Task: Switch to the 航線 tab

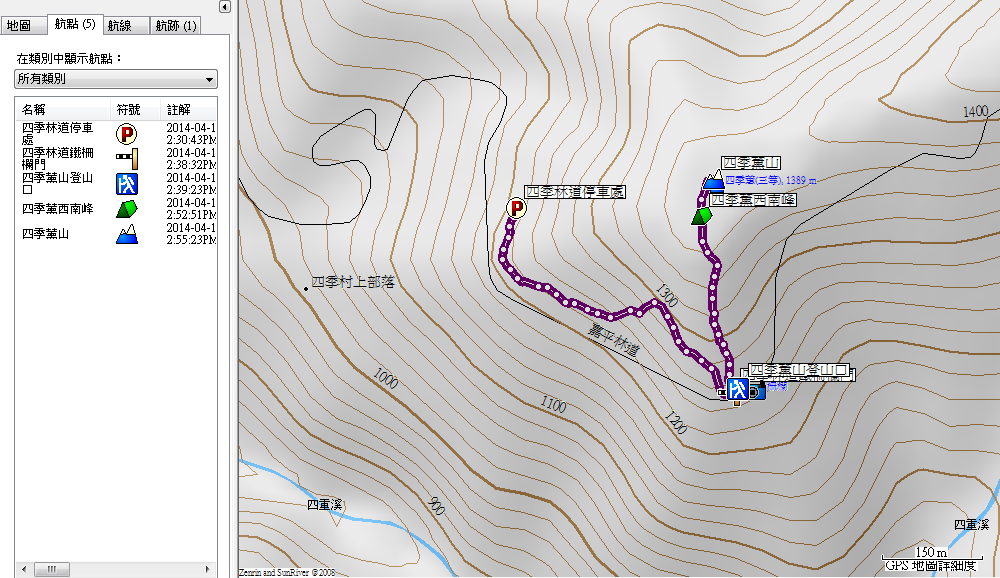Action: (119, 25)
